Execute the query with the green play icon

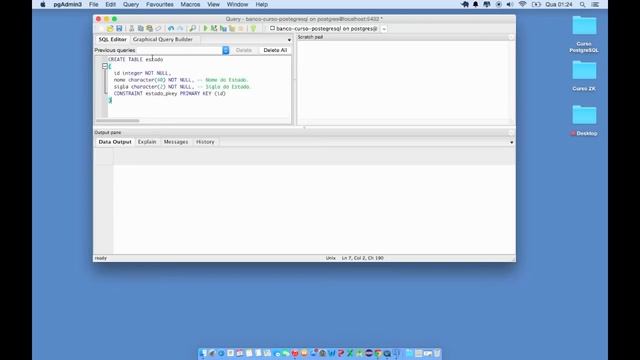pyautogui.click(x=205, y=29)
